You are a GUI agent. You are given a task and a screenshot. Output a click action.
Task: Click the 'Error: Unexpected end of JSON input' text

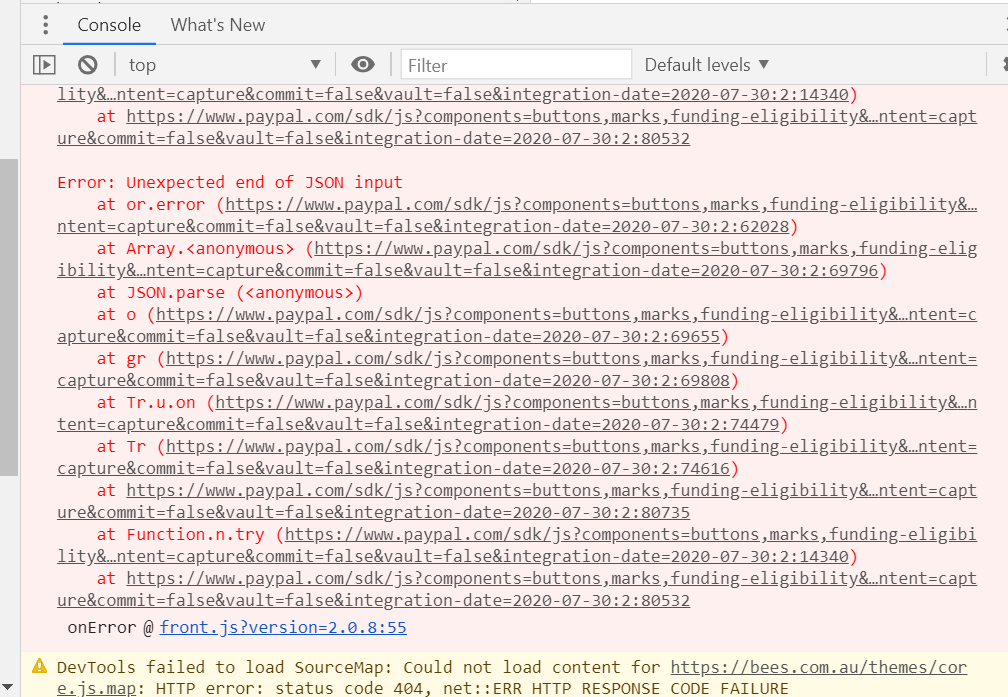pyautogui.click(x=230, y=183)
